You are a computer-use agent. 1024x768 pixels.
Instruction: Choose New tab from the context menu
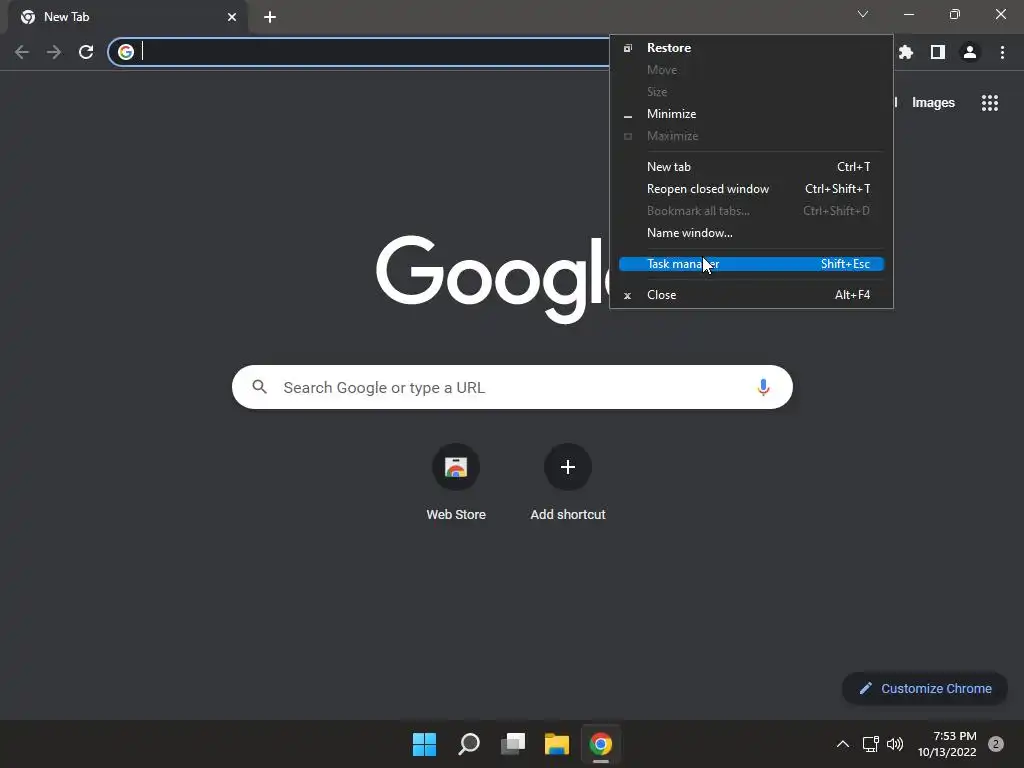click(x=751, y=167)
